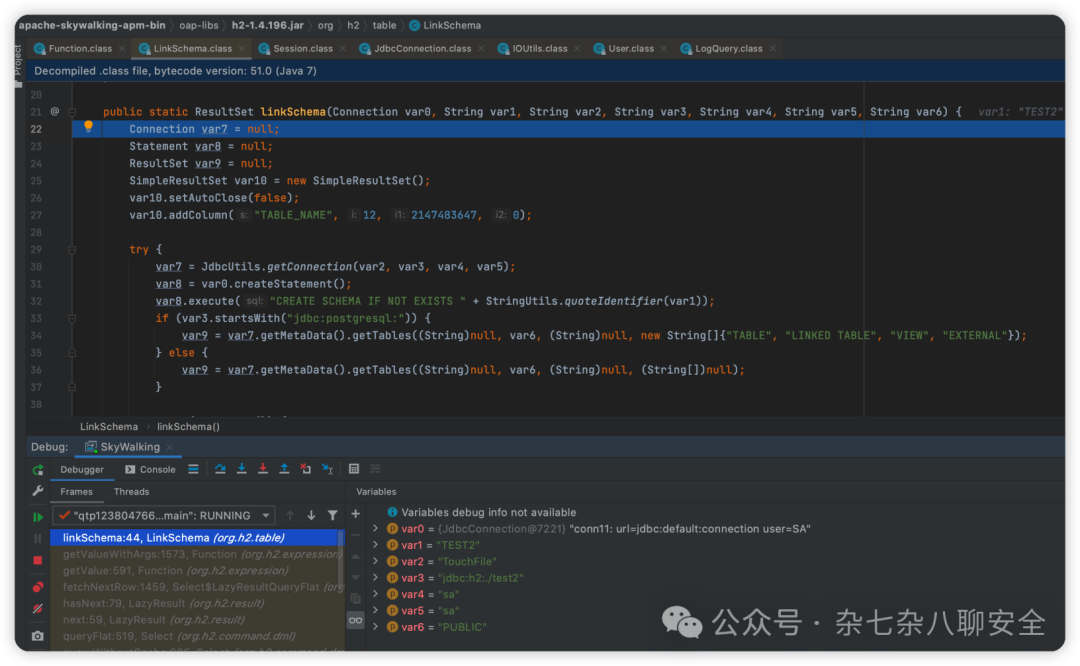Switch to Function.class tab
The height and width of the screenshot is (666, 1080).
tap(80, 48)
